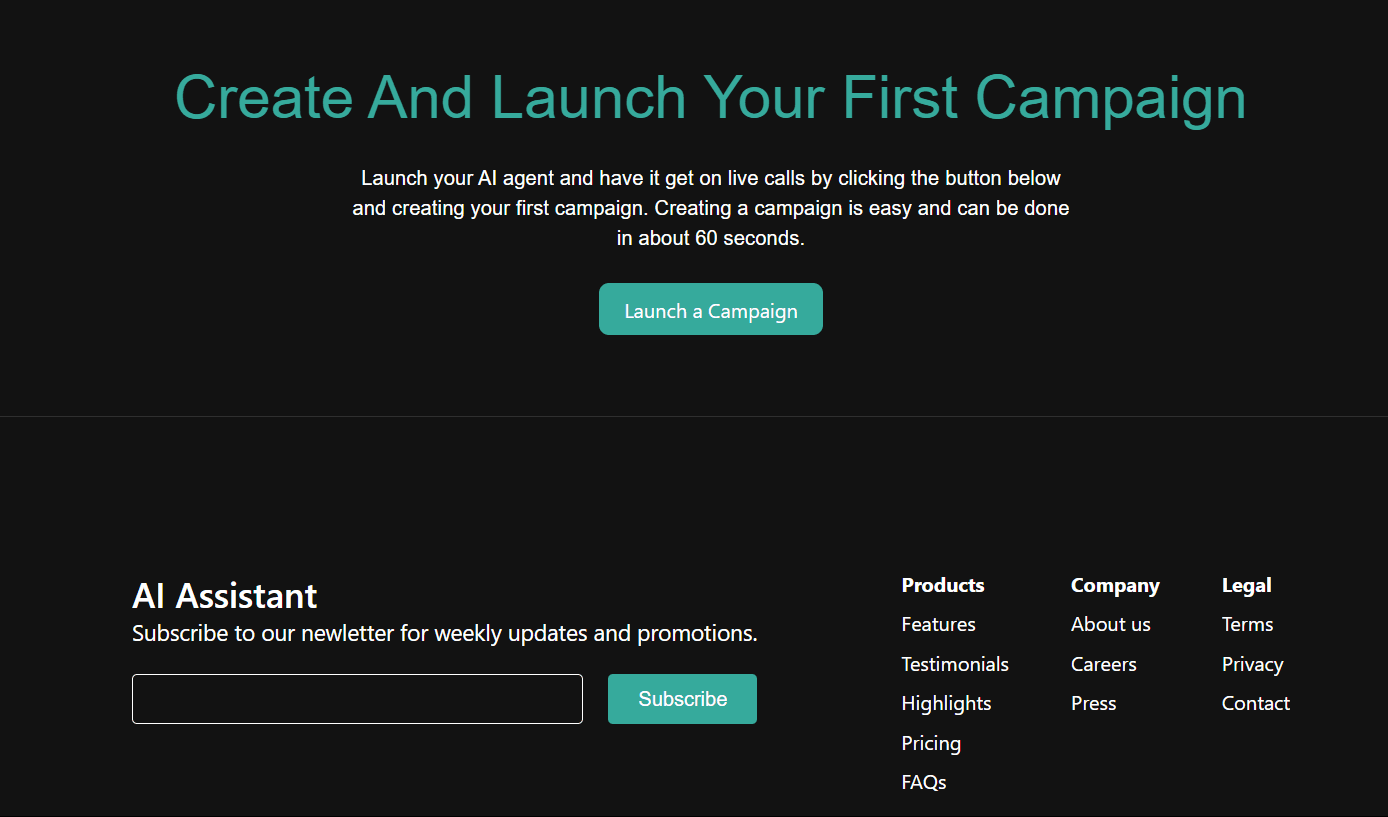The height and width of the screenshot is (817, 1388).
Task: Click the About us link
Action: pos(1110,624)
